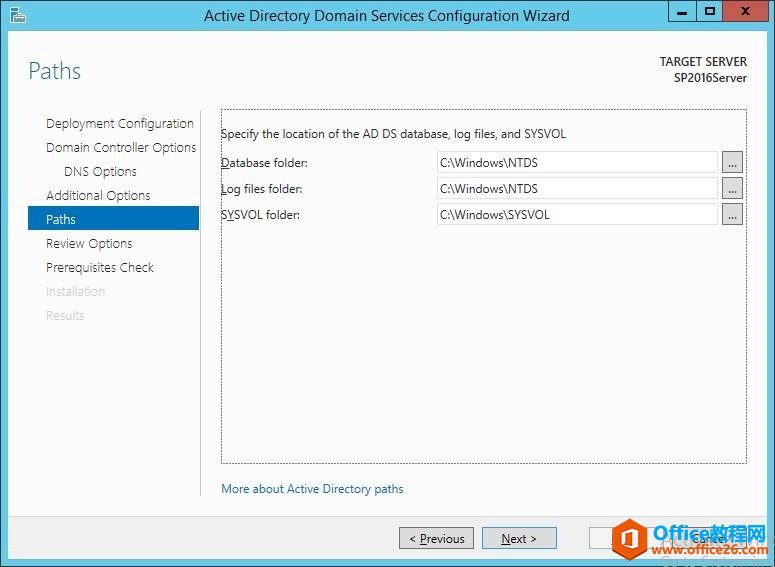This screenshot has width=775, height=567.
Task: Click the SYSVOL folder path field
Action: [577, 214]
